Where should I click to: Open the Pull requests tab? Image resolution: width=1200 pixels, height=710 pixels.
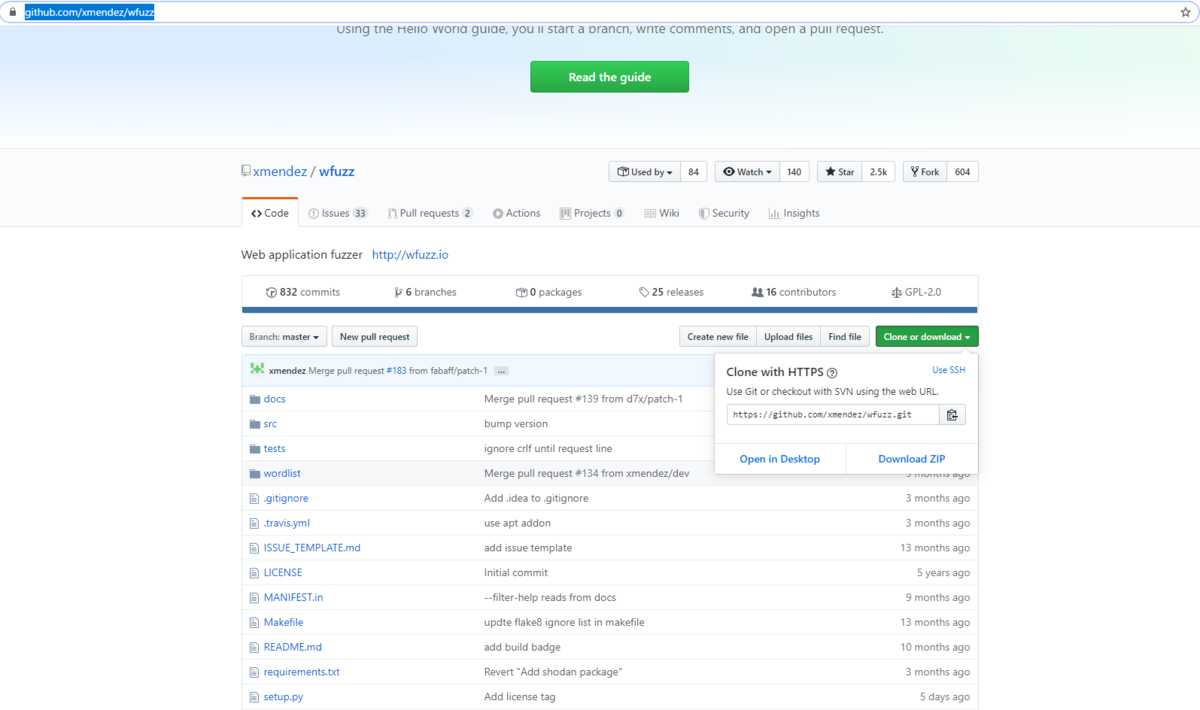430,213
